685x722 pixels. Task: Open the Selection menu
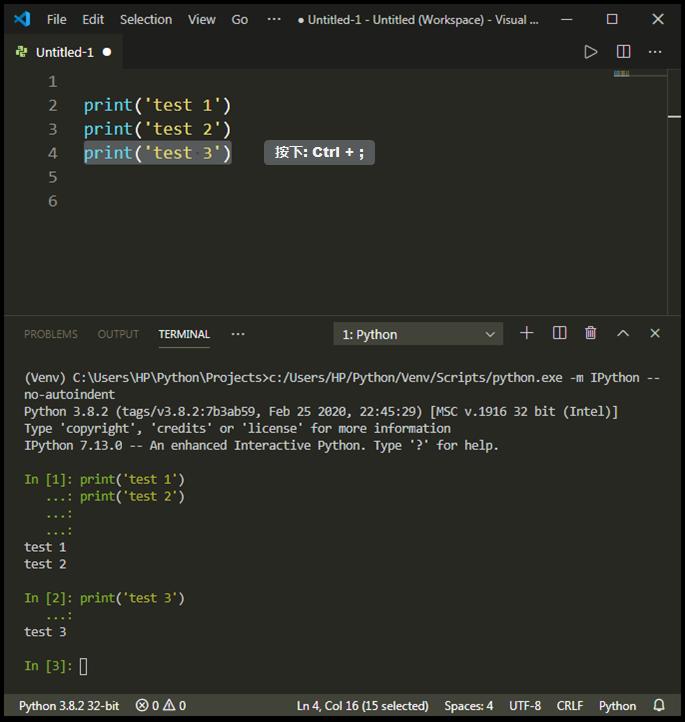pyautogui.click(x=146, y=19)
